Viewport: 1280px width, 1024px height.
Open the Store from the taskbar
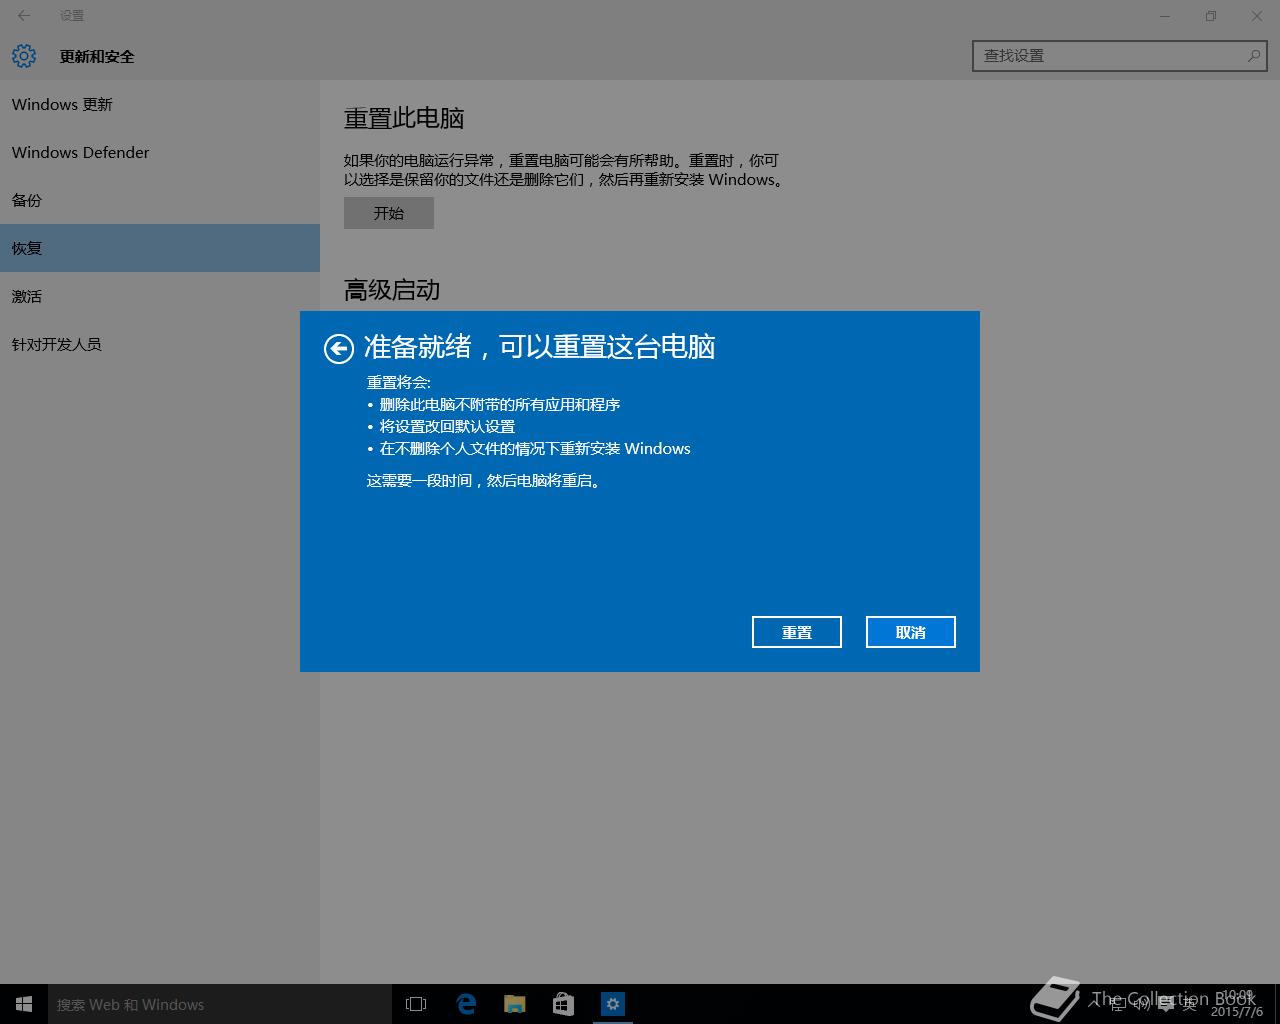(563, 1004)
